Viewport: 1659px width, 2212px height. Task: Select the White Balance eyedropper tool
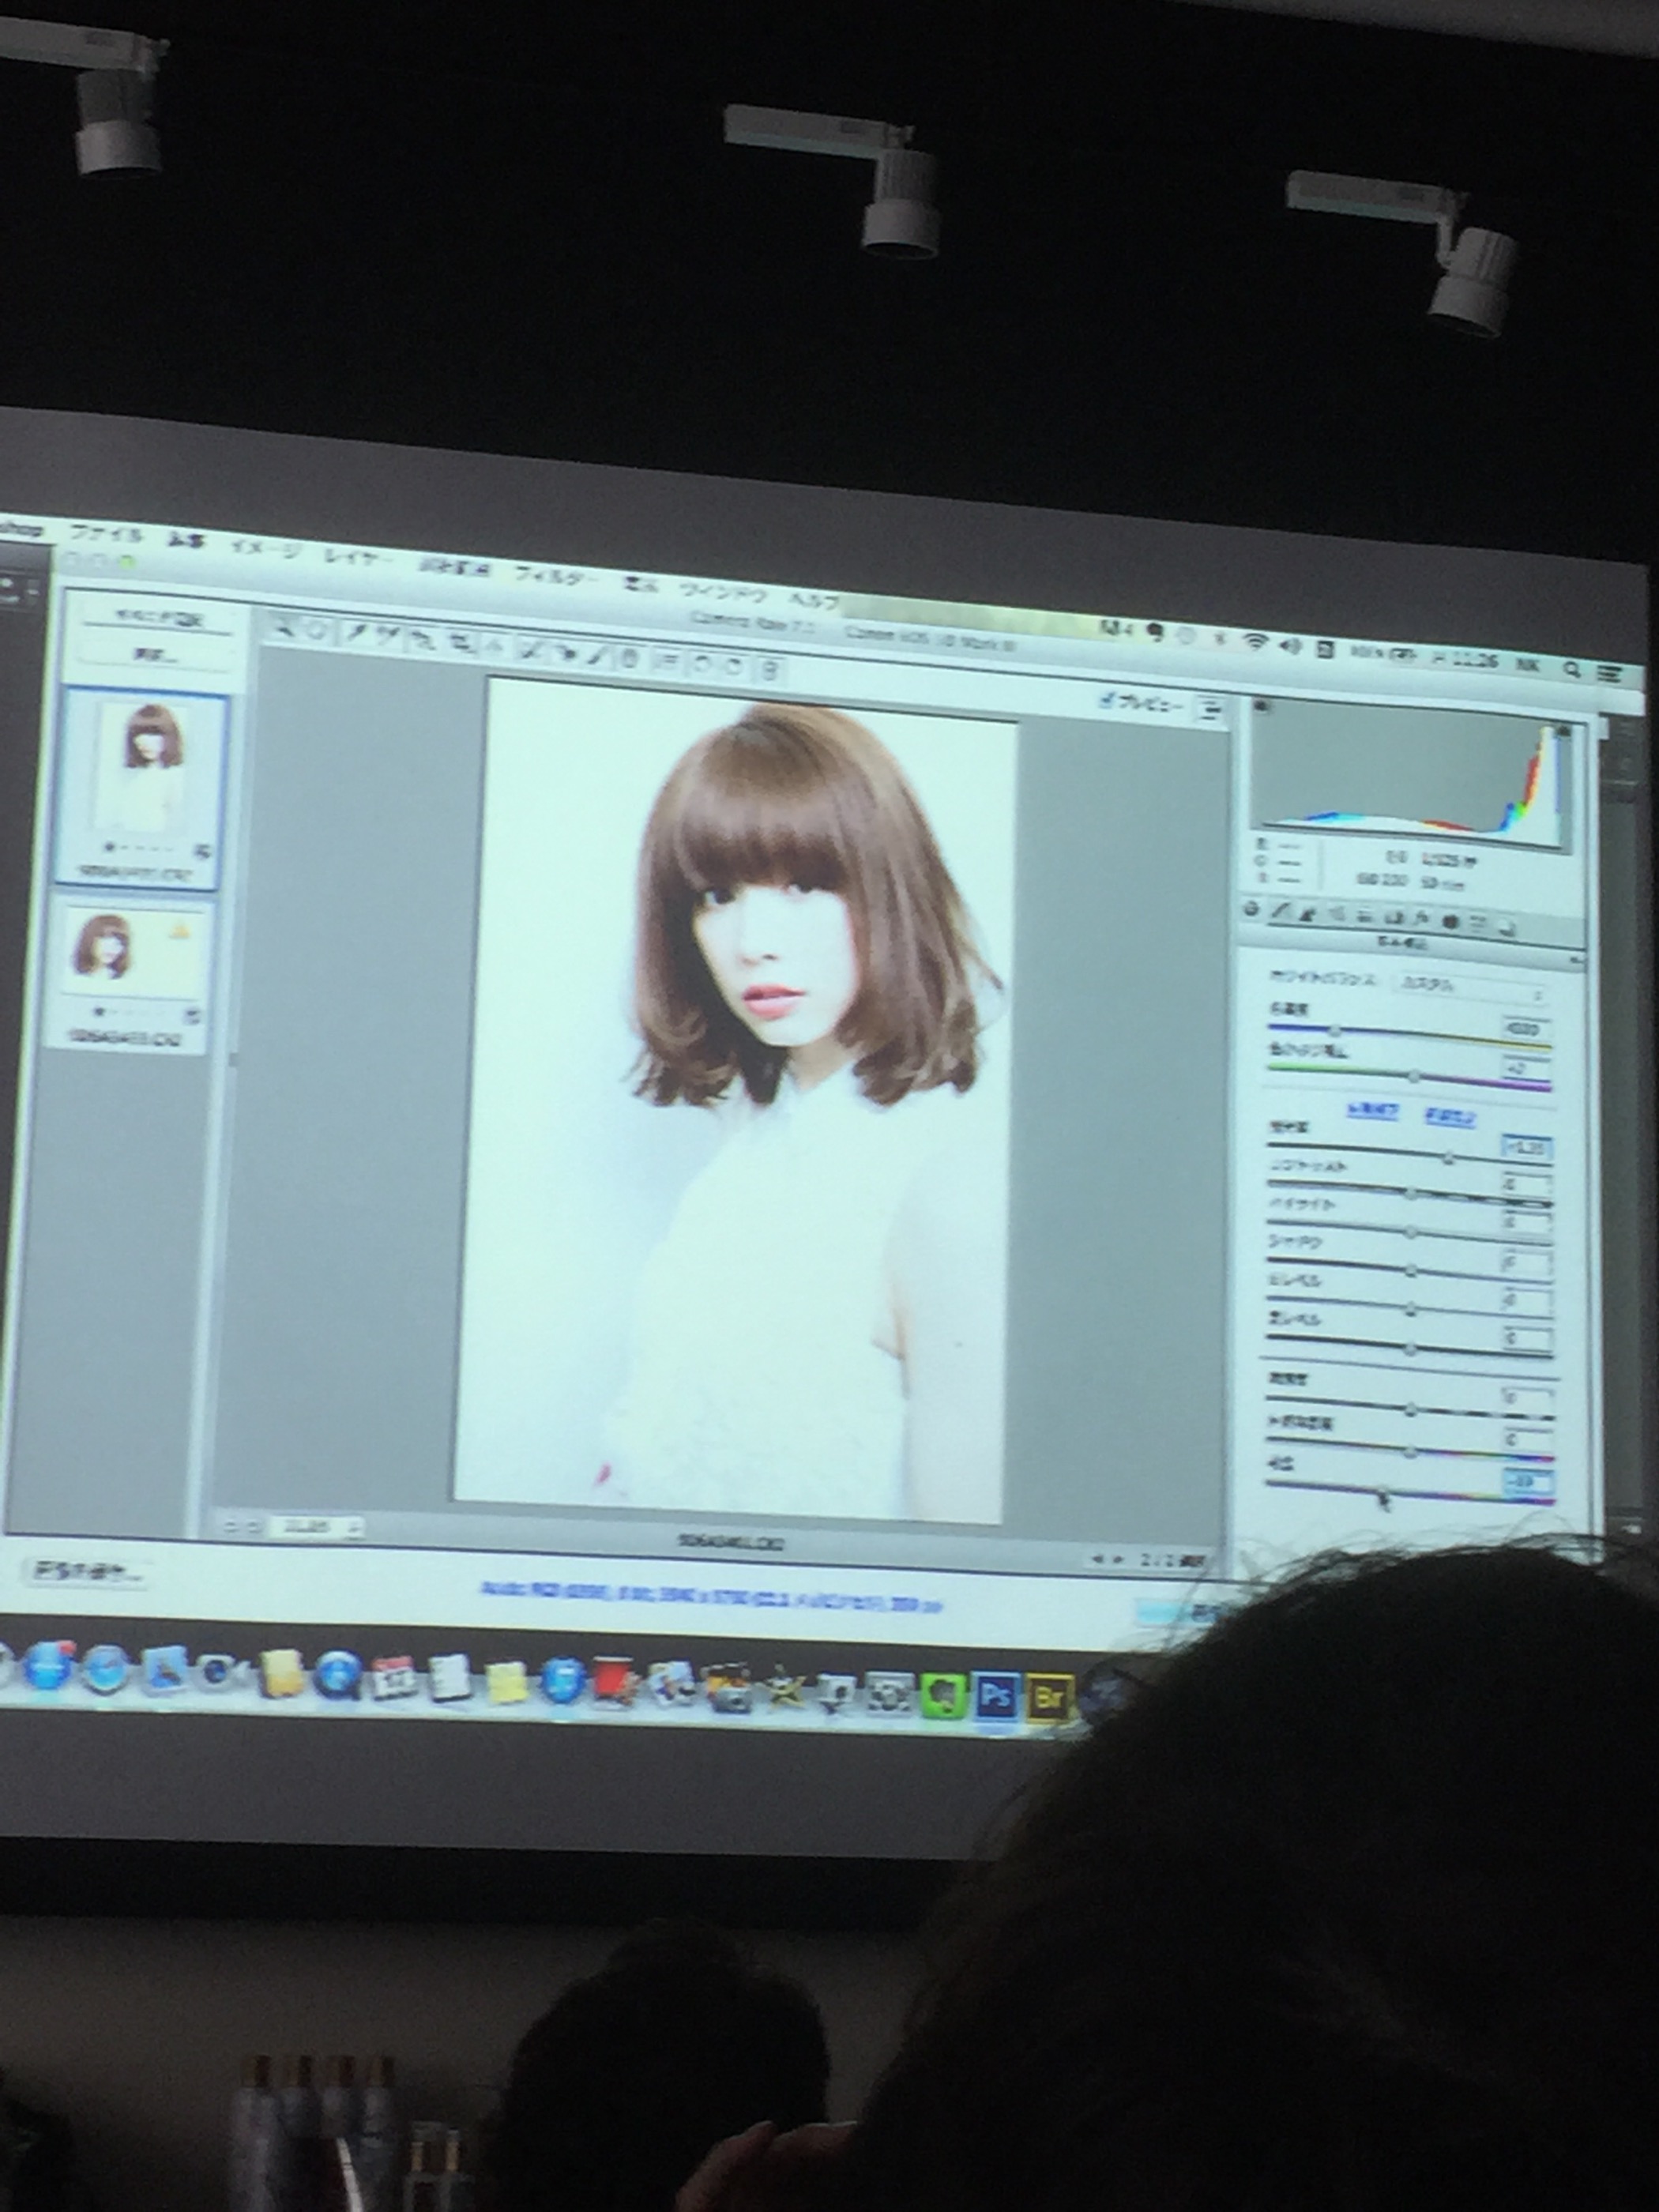pos(357,633)
